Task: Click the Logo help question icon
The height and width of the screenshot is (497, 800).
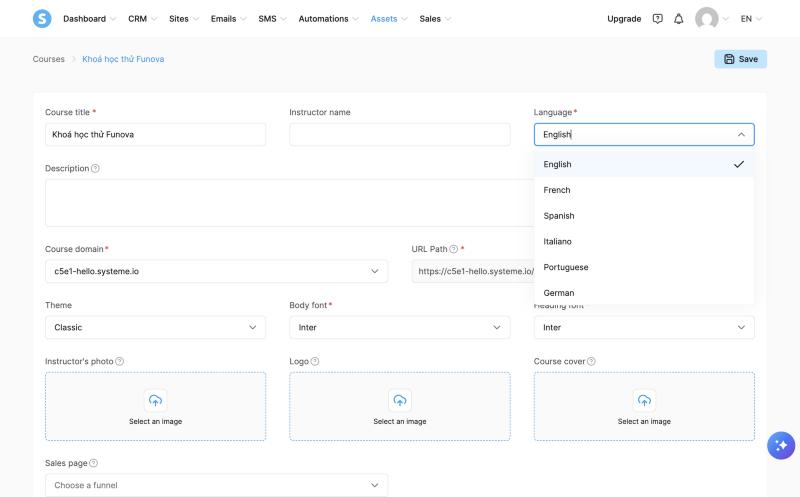Action: coord(315,361)
